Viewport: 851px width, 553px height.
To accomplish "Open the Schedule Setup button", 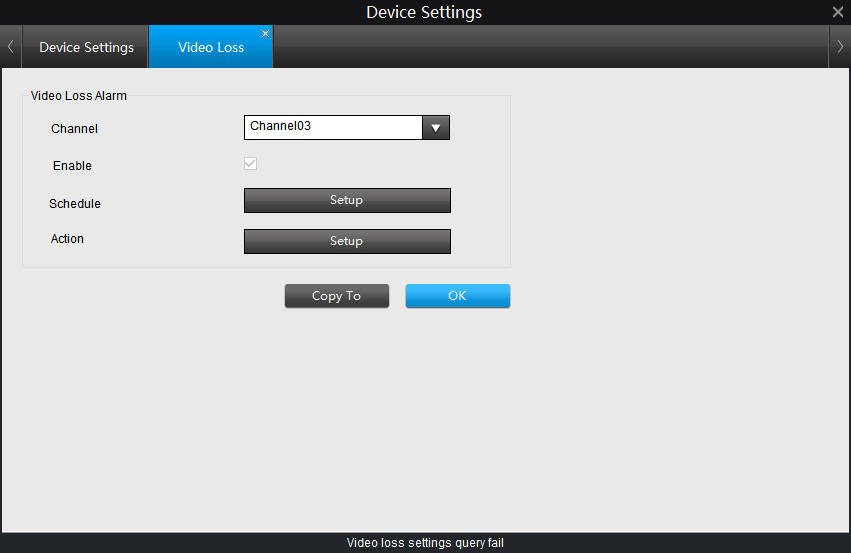I will click(347, 200).
